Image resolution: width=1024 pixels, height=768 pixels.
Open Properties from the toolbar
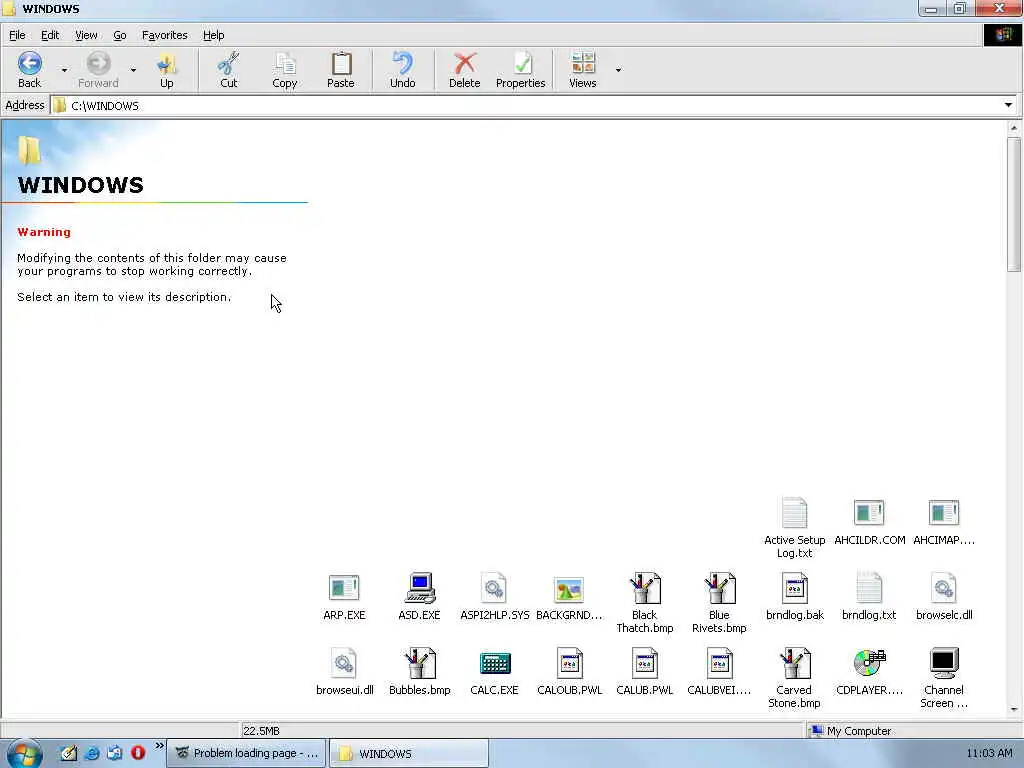coord(520,69)
